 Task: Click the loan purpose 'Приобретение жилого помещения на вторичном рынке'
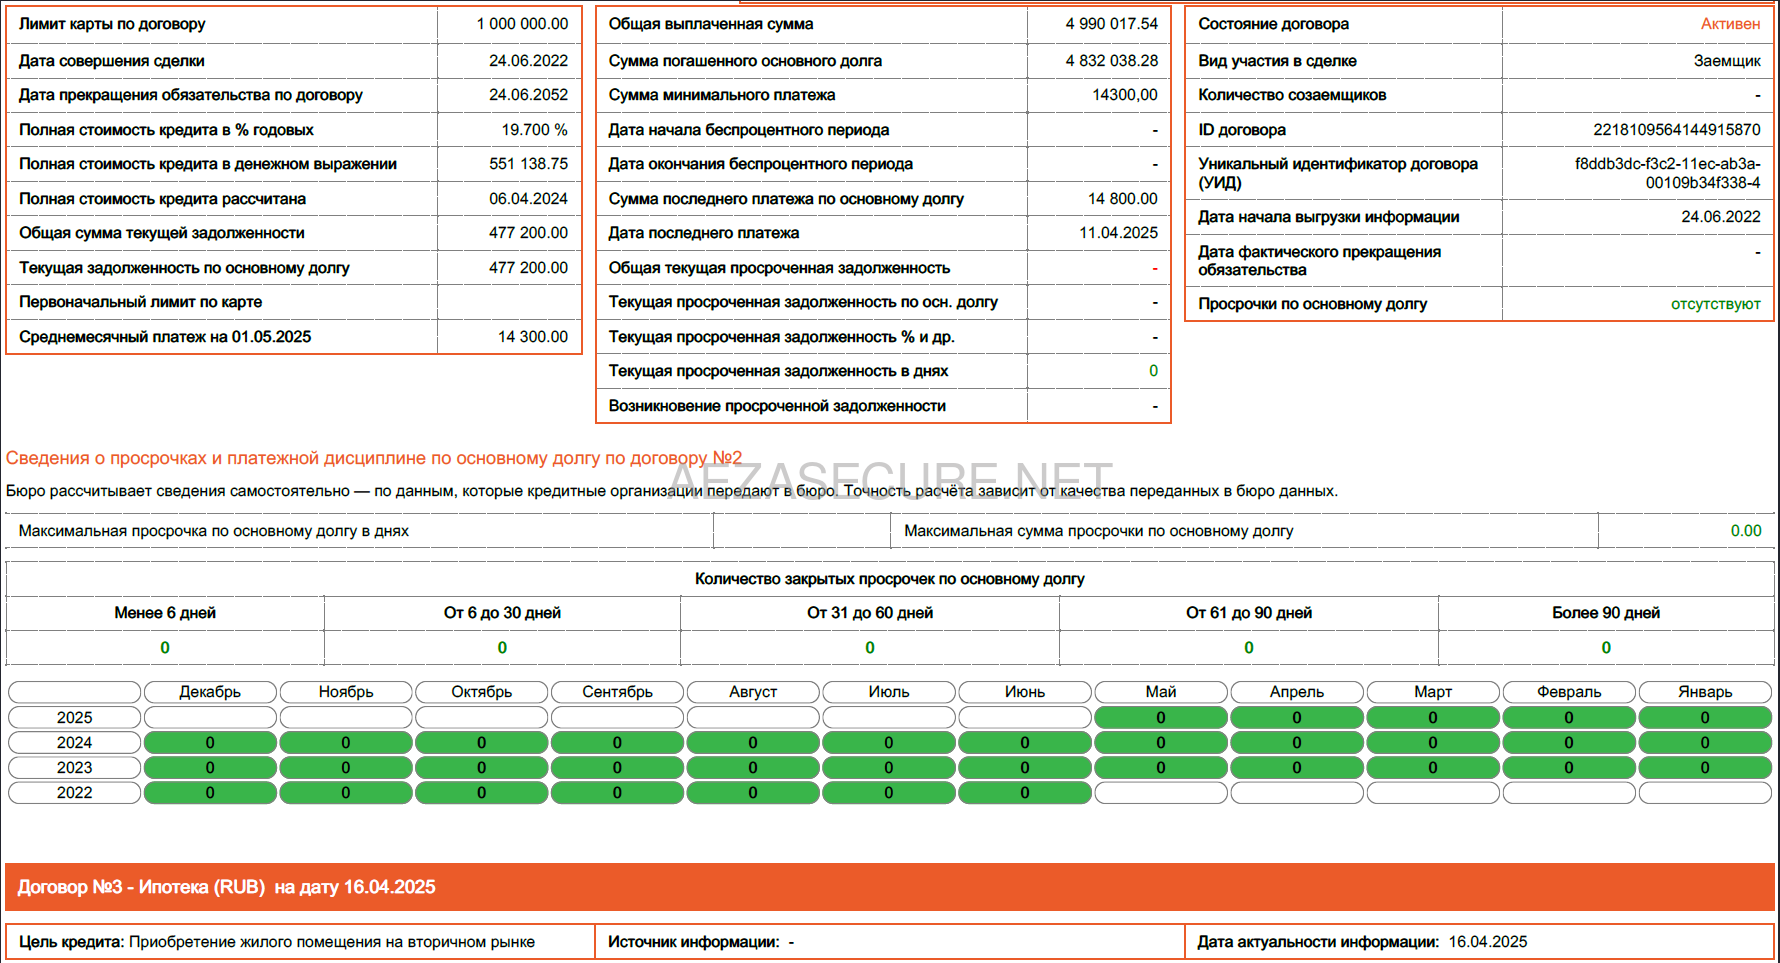click(x=332, y=942)
